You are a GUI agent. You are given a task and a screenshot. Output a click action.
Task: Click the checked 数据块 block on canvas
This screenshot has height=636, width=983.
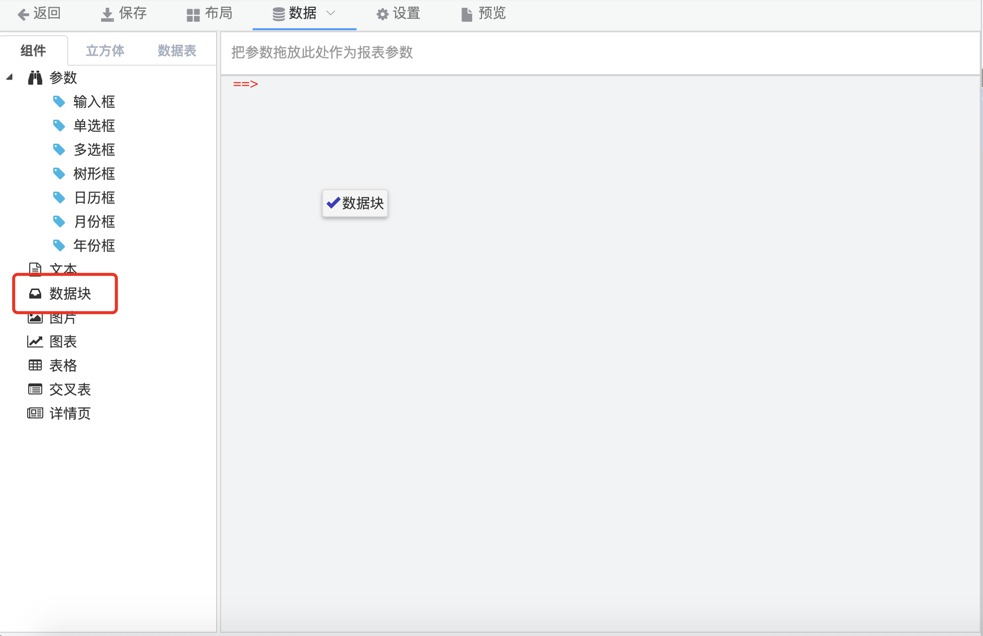click(355, 204)
